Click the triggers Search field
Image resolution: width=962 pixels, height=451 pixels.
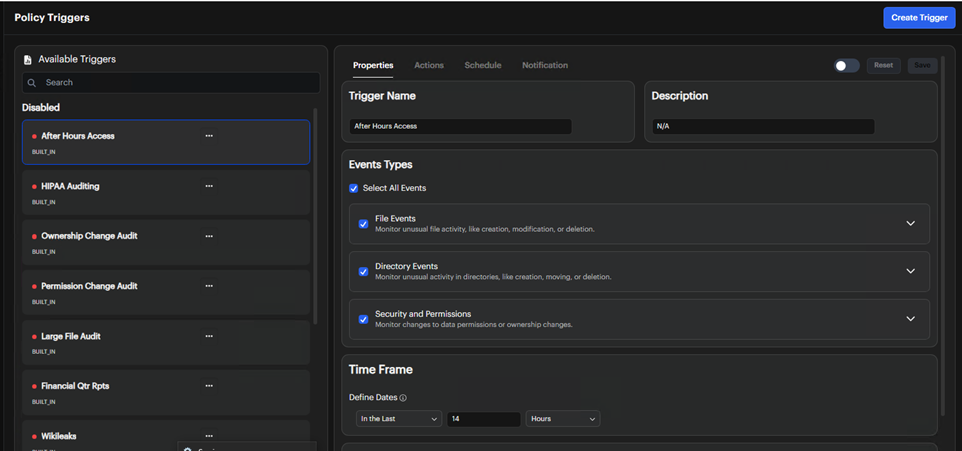coord(171,82)
